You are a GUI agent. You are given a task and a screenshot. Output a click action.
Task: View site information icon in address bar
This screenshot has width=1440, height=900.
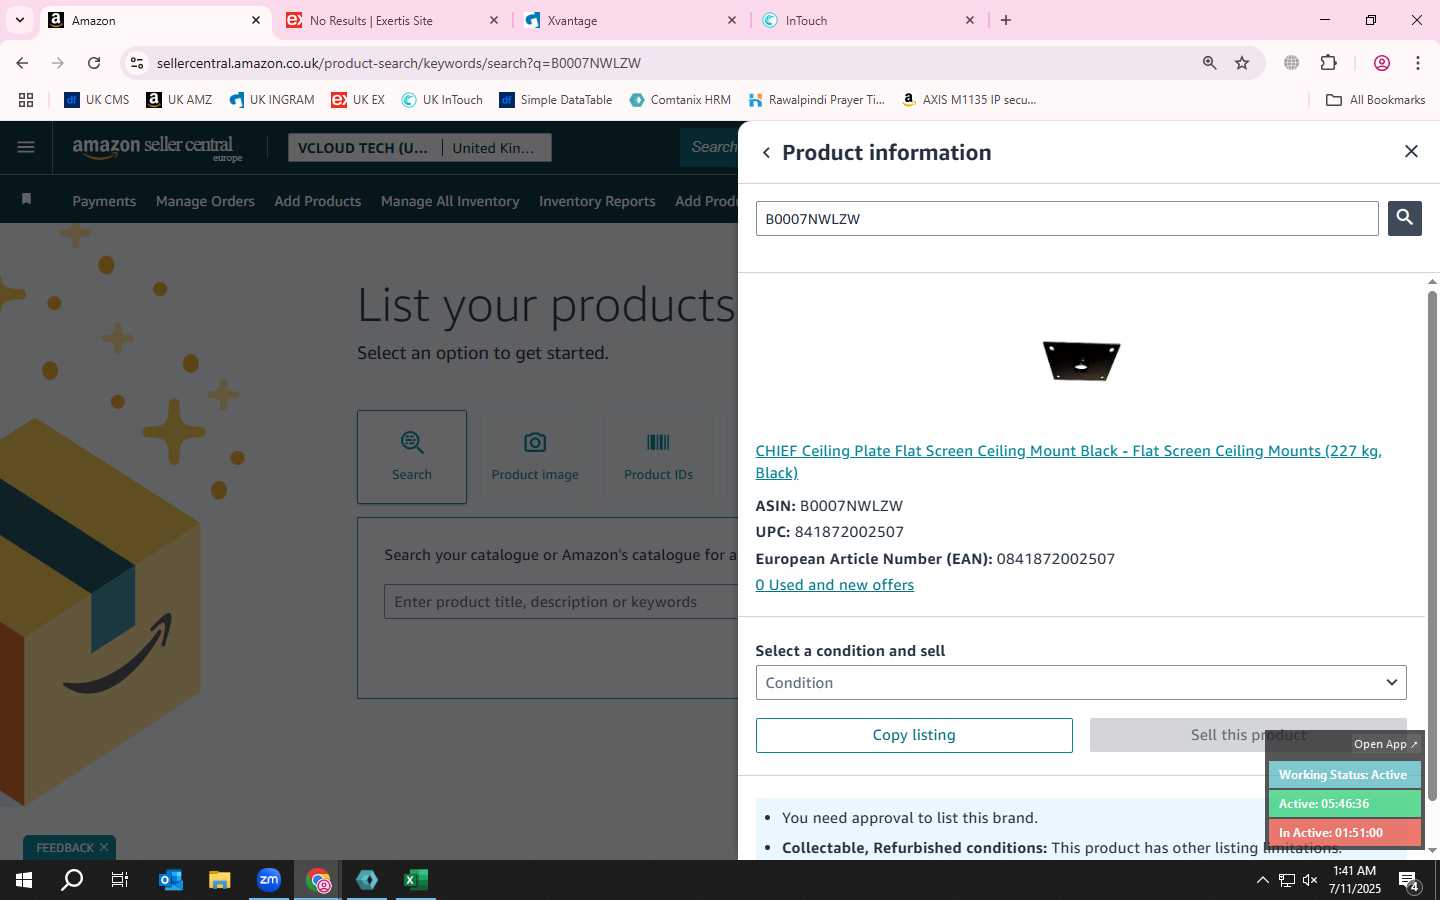pyautogui.click(x=137, y=63)
